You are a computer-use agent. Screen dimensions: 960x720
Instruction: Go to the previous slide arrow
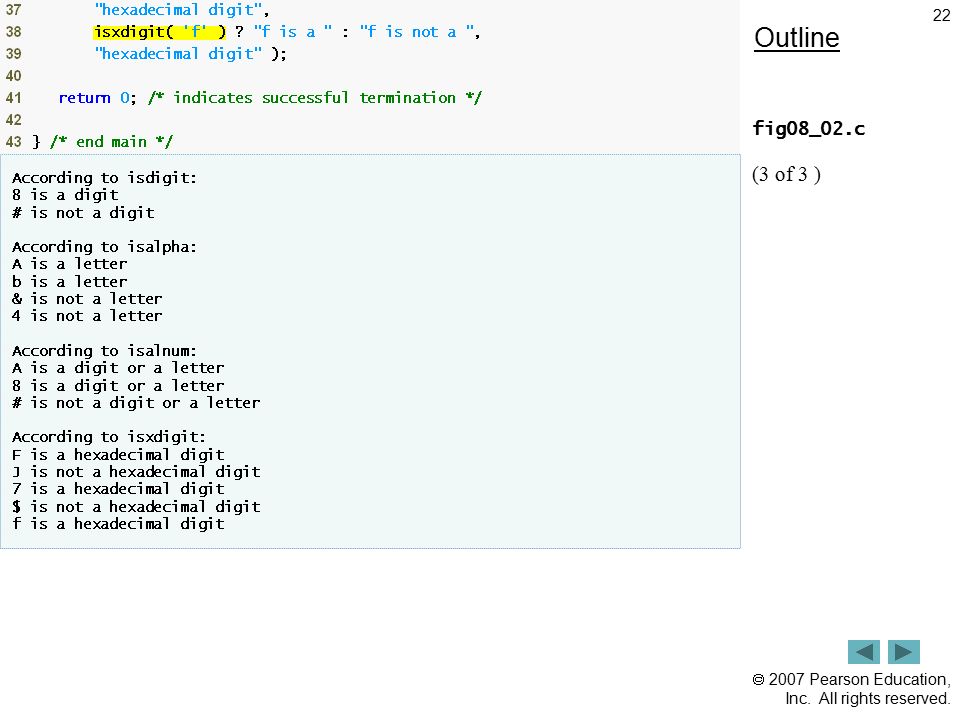[863, 651]
